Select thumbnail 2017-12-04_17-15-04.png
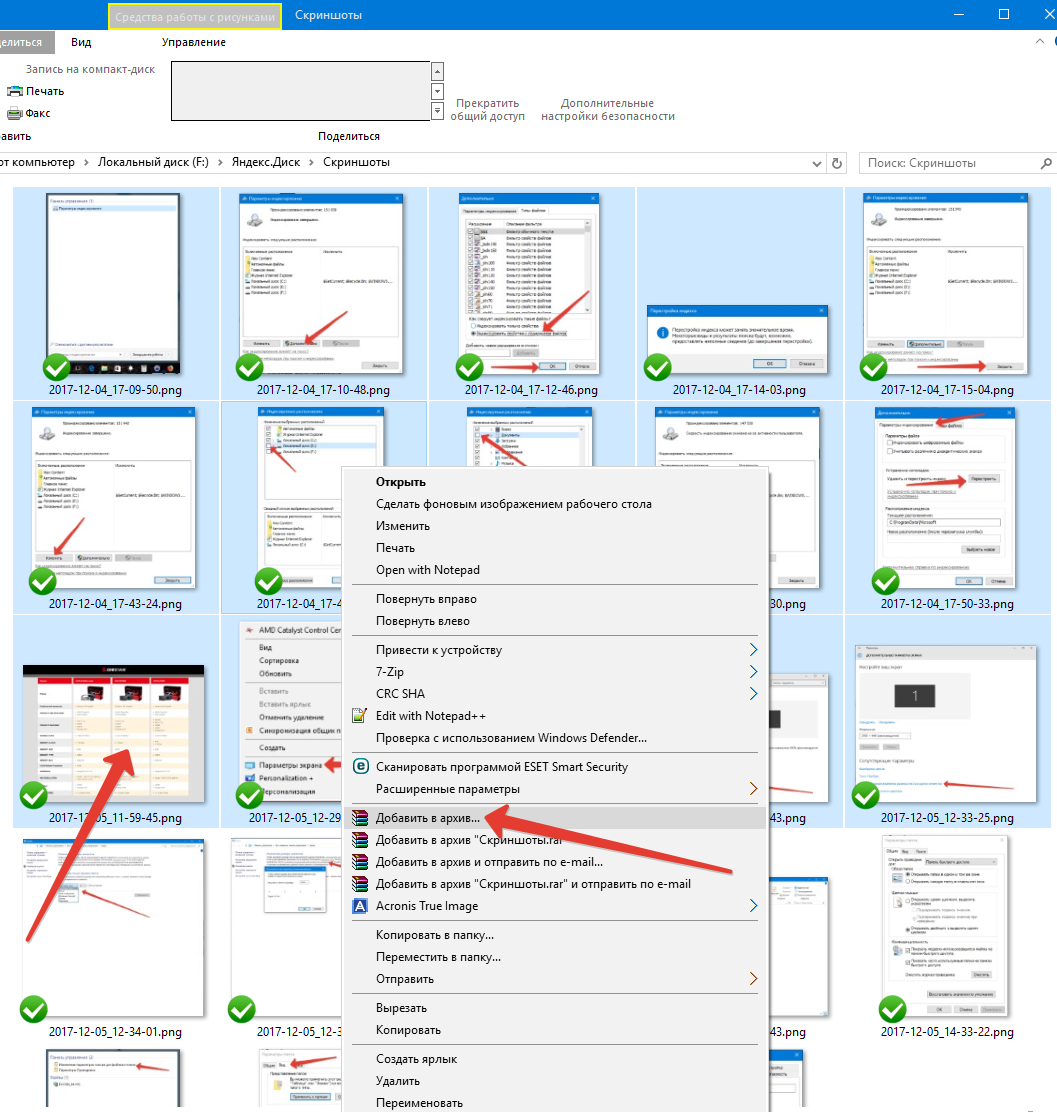 pyautogui.click(x=946, y=284)
